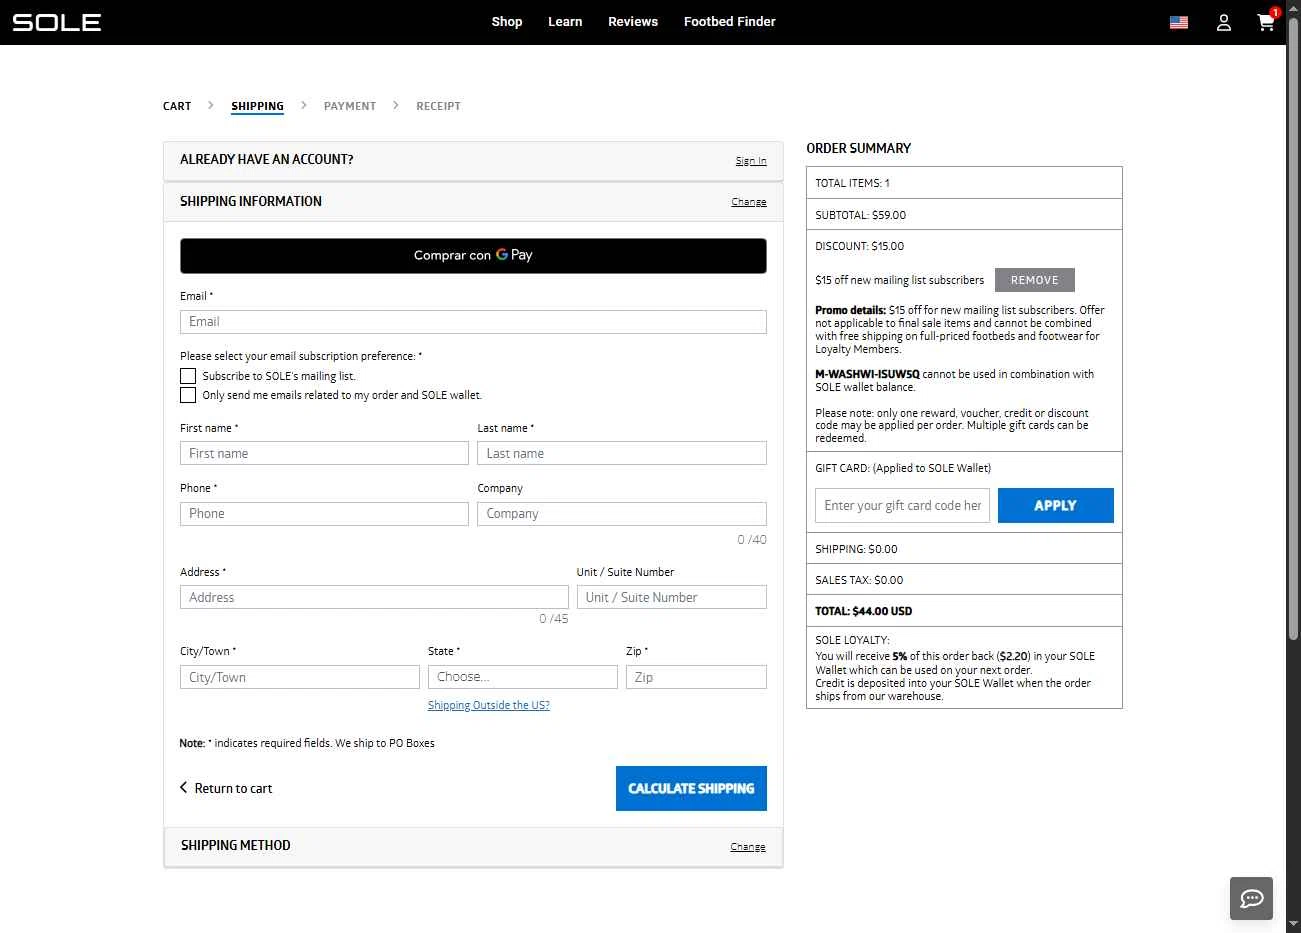1301x933 pixels.
Task: Focus the Unit / Suite Number field
Action: click(672, 597)
